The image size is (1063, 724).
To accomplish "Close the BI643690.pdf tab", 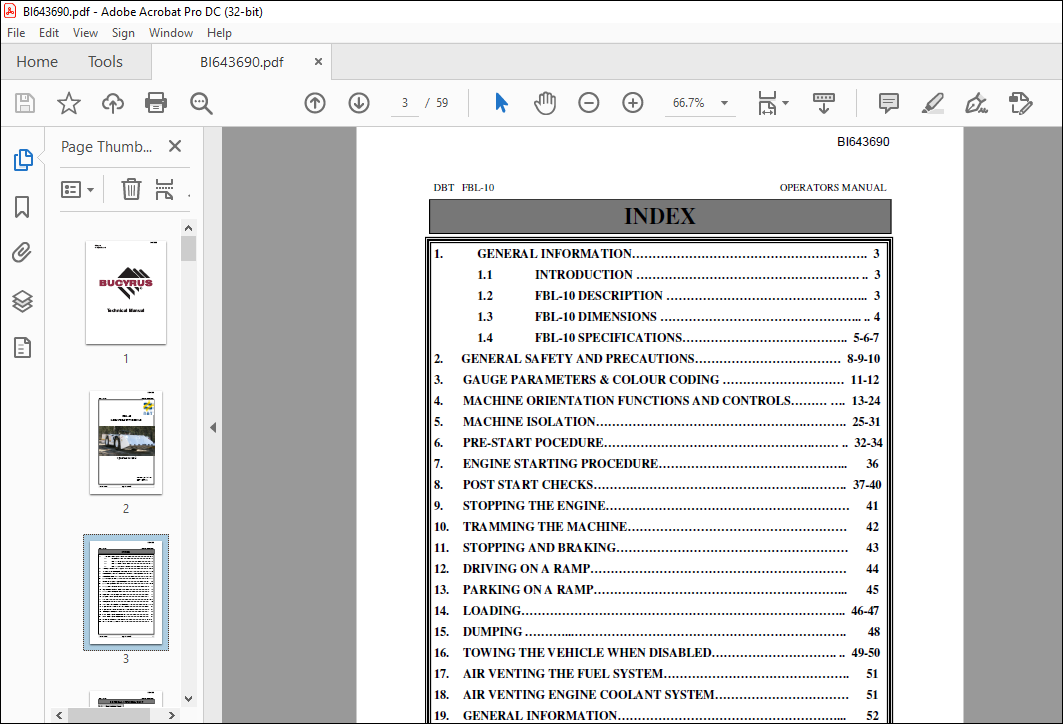I will click(318, 62).
